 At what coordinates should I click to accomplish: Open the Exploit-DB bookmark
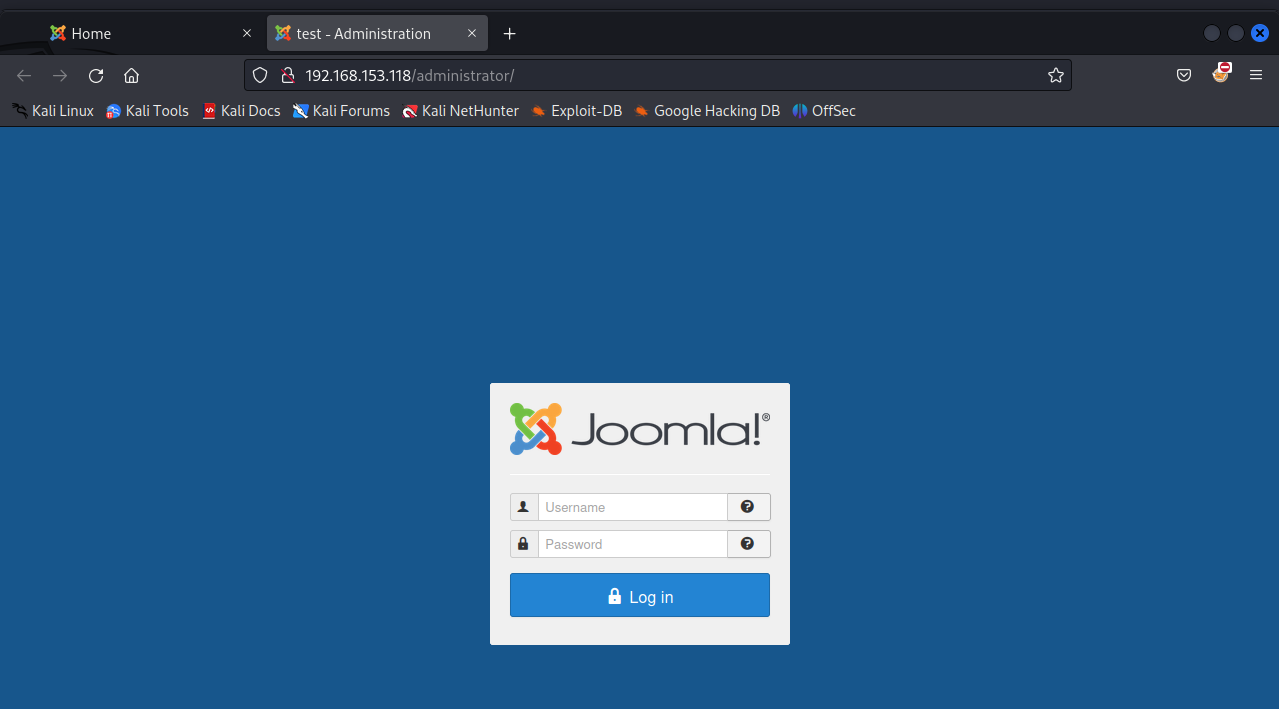(576, 111)
